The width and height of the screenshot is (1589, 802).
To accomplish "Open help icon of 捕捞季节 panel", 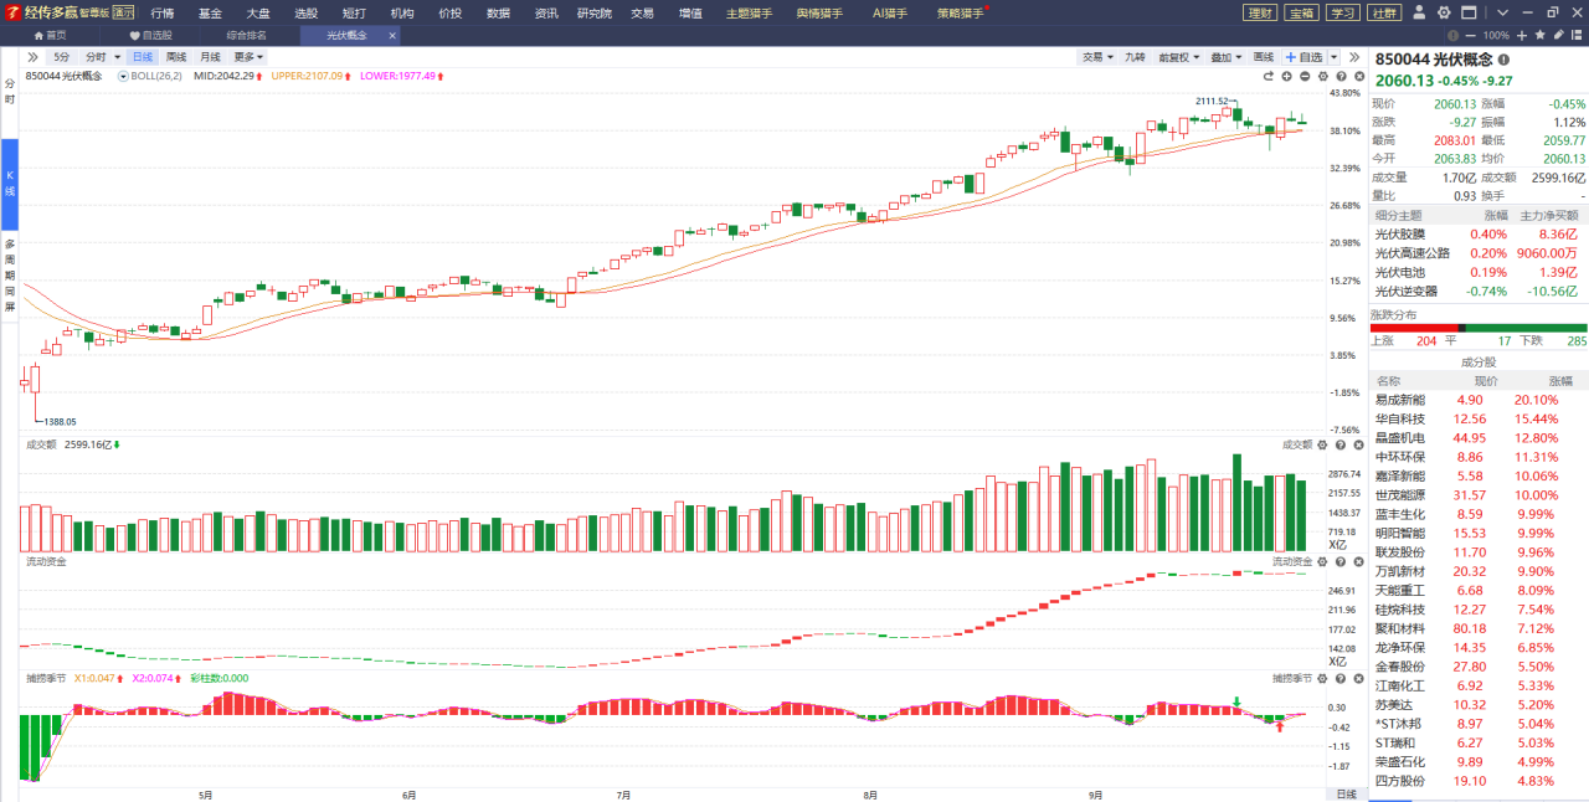I will 1341,679.
